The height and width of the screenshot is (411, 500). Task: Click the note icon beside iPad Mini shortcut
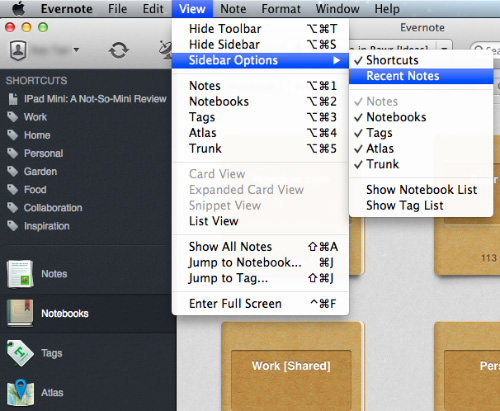click(x=13, y=99)
